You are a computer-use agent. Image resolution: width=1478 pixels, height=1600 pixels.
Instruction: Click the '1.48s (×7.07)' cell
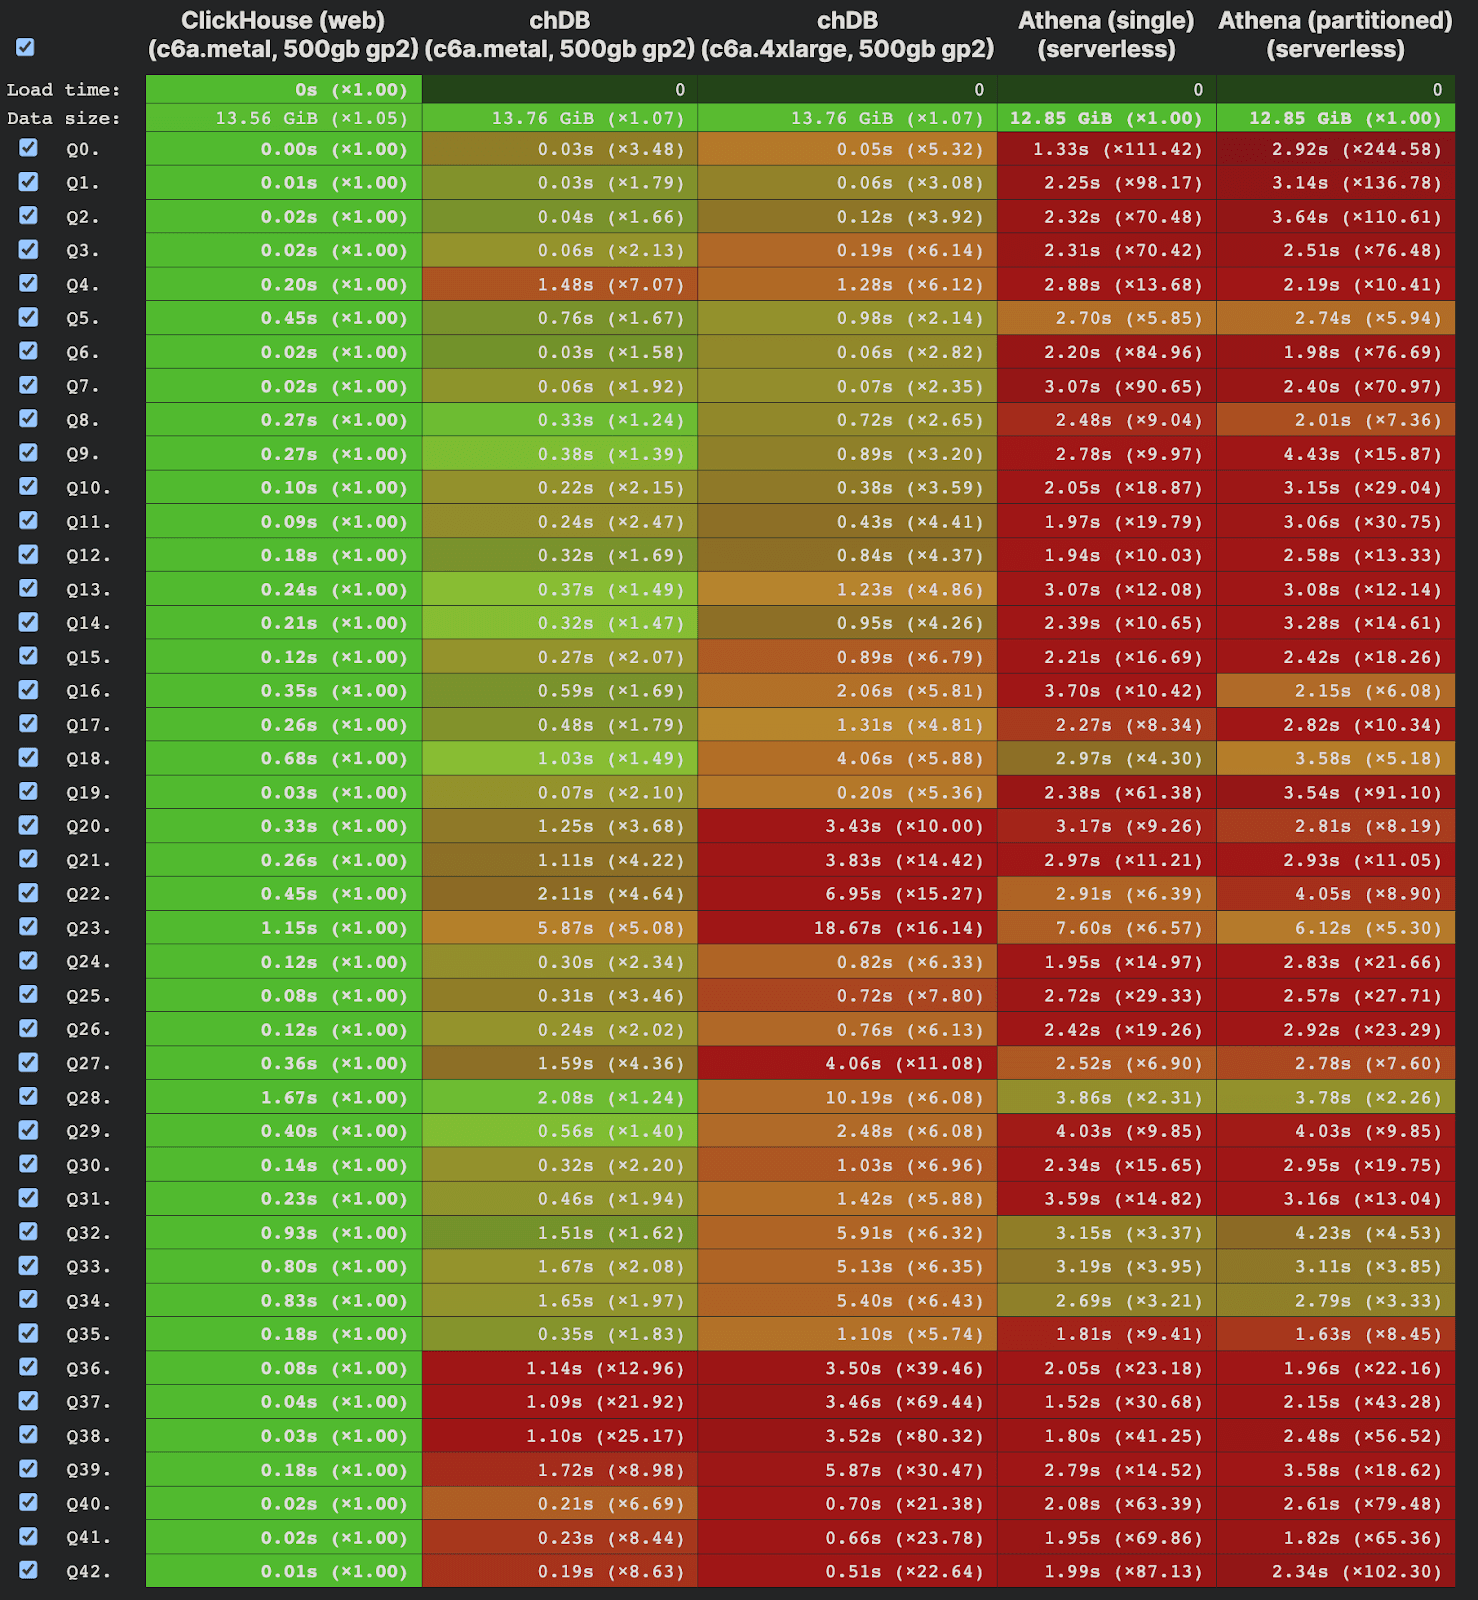560,285
